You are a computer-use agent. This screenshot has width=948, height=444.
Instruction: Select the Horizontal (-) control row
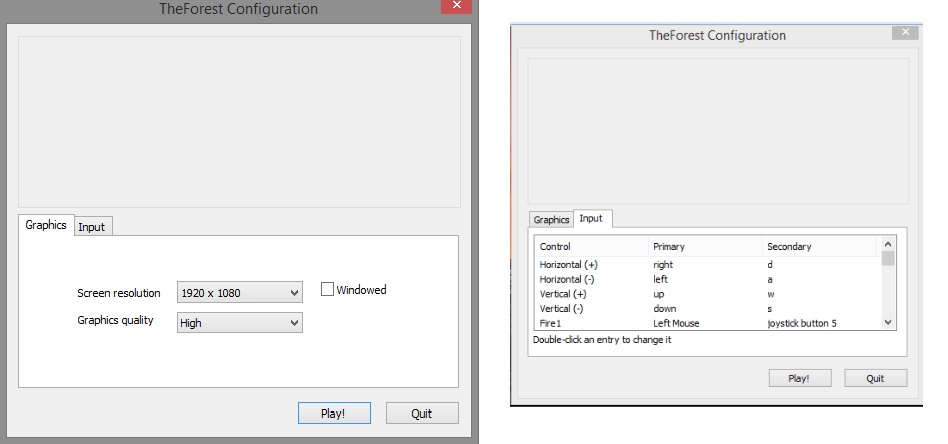tap(708, 279)
